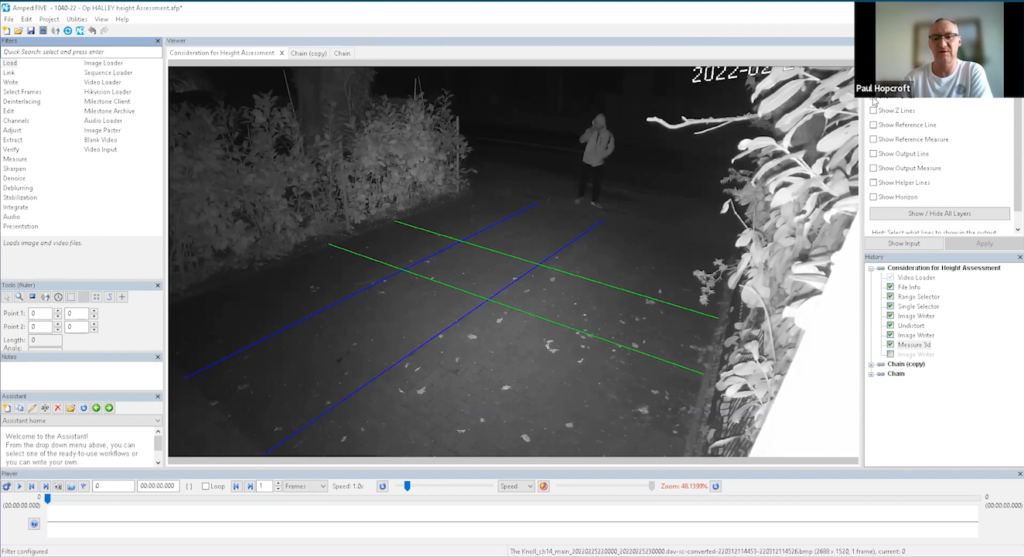Reset playback speed with the icon beside Speed 1.0x

click(383, 486)
